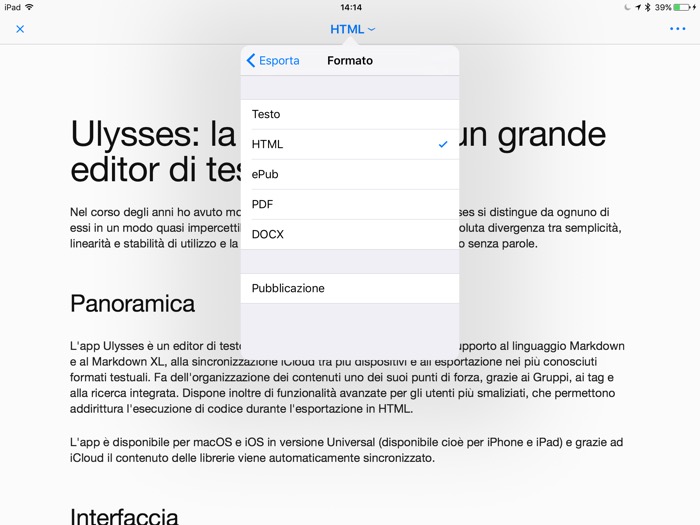Choose DOCX export format
This screenshot has width=700, height=525.
[350, 234]
